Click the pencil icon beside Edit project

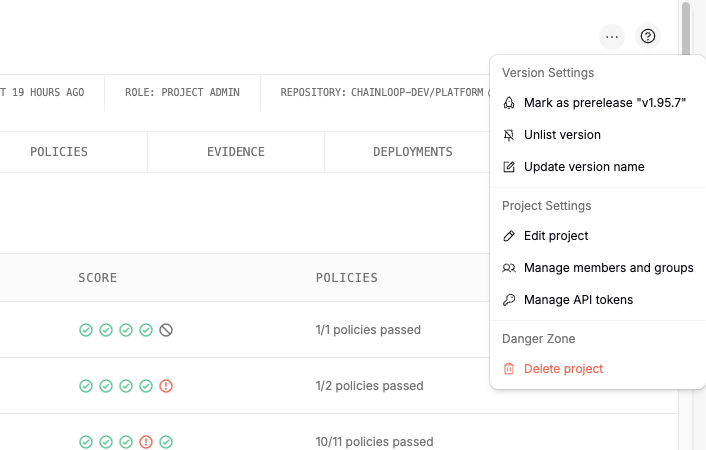[509, 236]
